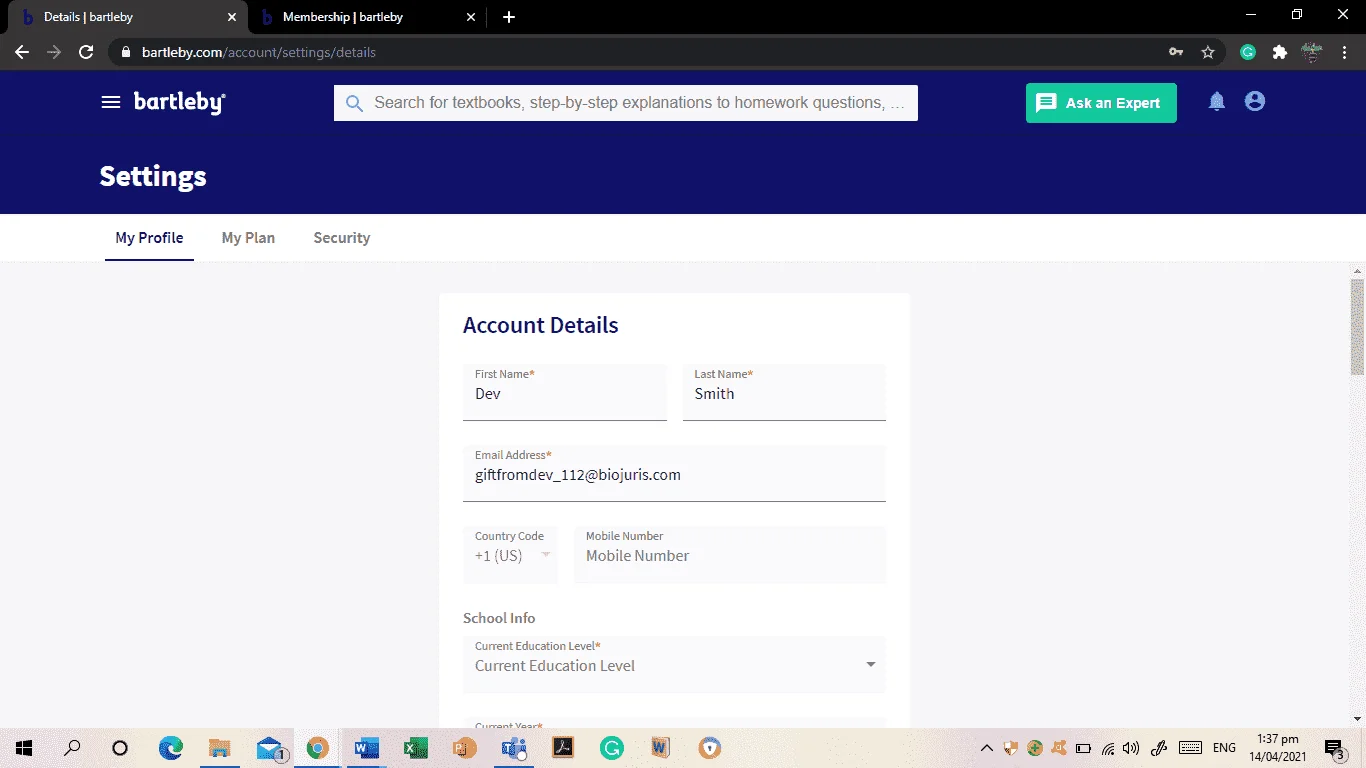1366x768 pixels.
Task: Click the search magnifier icon
Action: [x=354, y=103]
